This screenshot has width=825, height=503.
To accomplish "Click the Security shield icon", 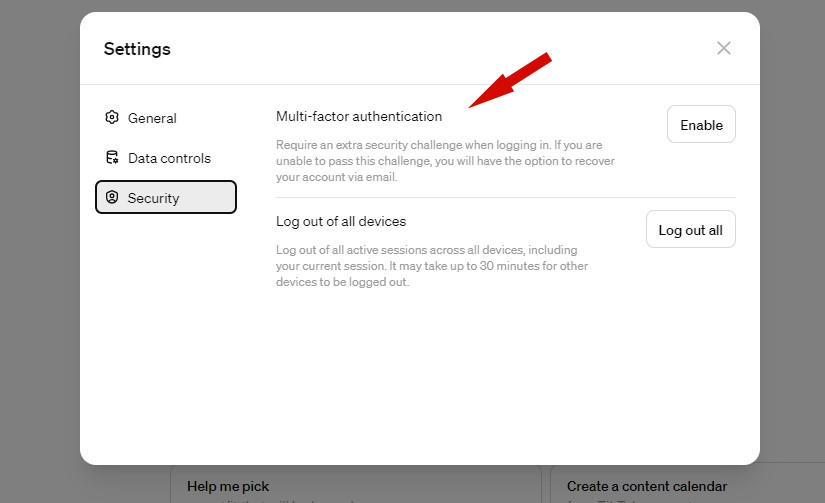I will click(112, 197).
